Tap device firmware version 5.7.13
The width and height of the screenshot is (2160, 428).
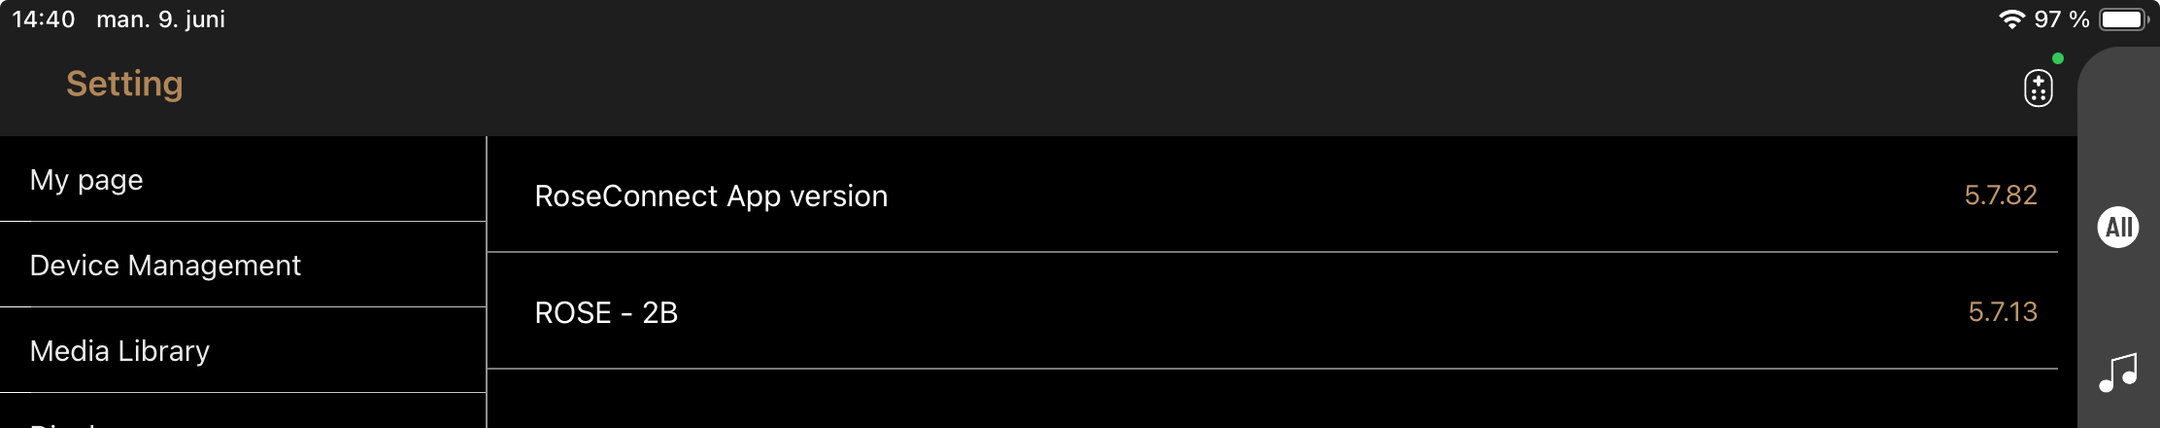pos(2002,312)
